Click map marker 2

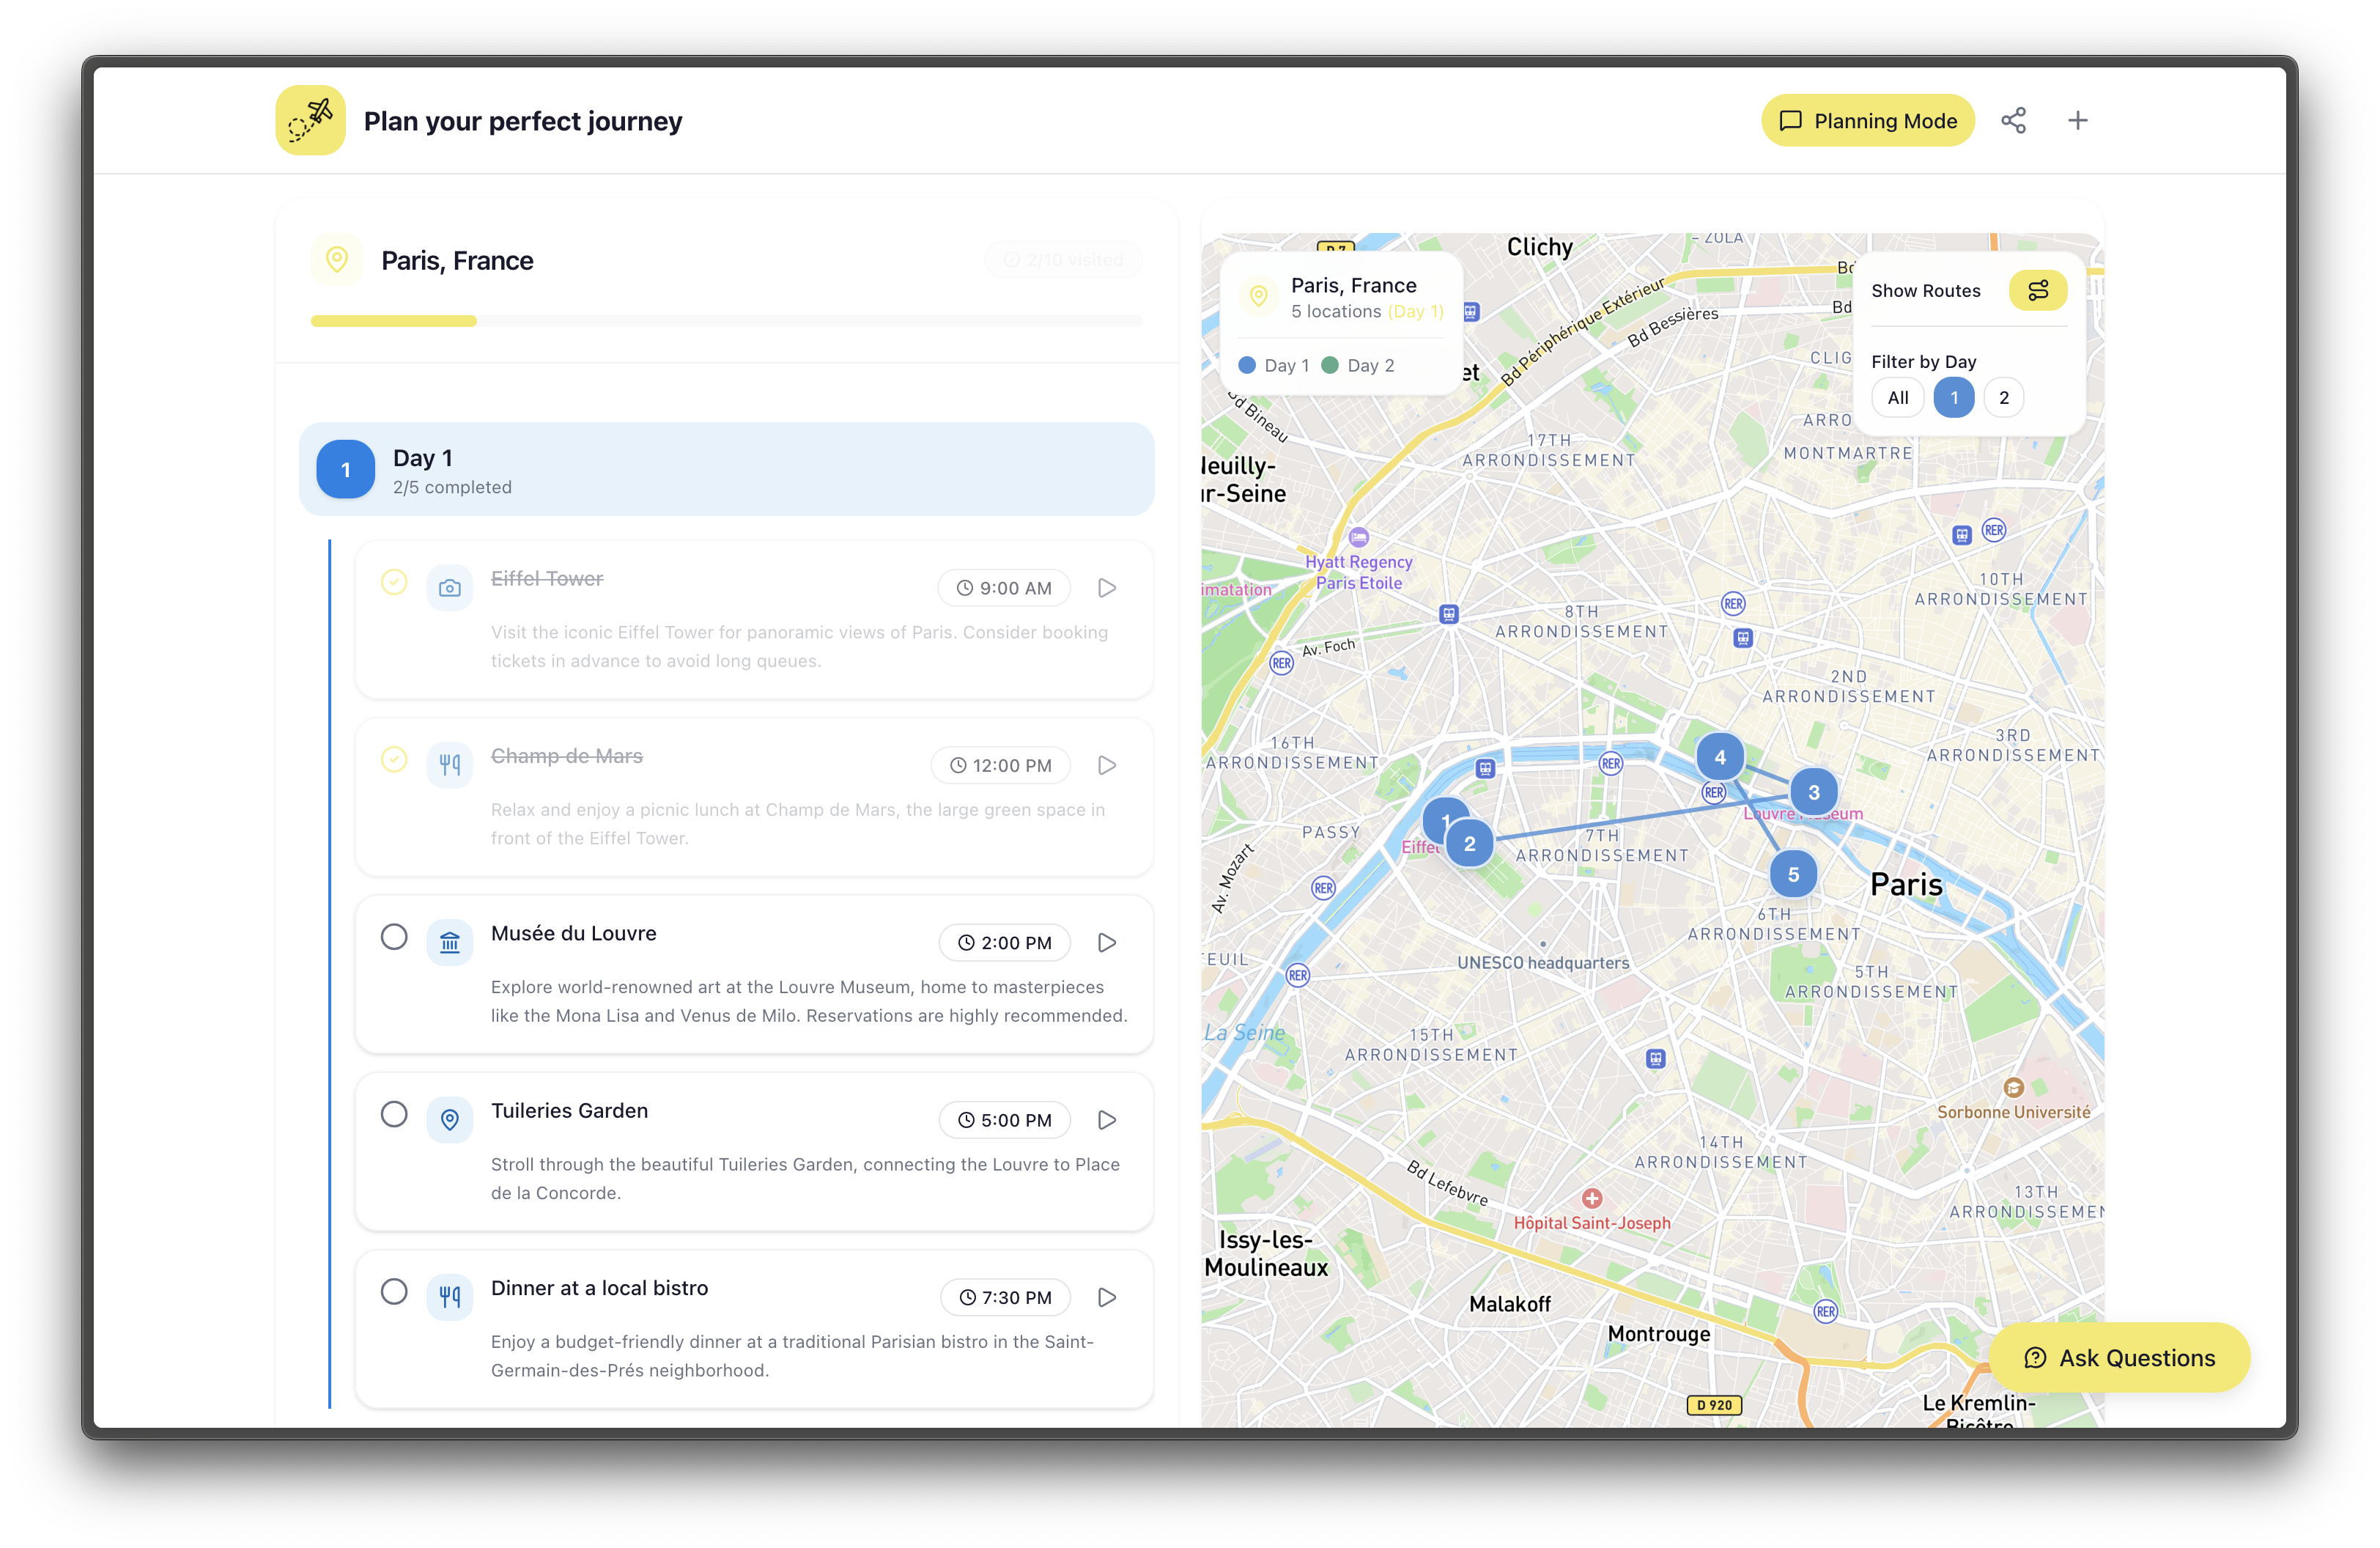click(x=1469, y=843)
